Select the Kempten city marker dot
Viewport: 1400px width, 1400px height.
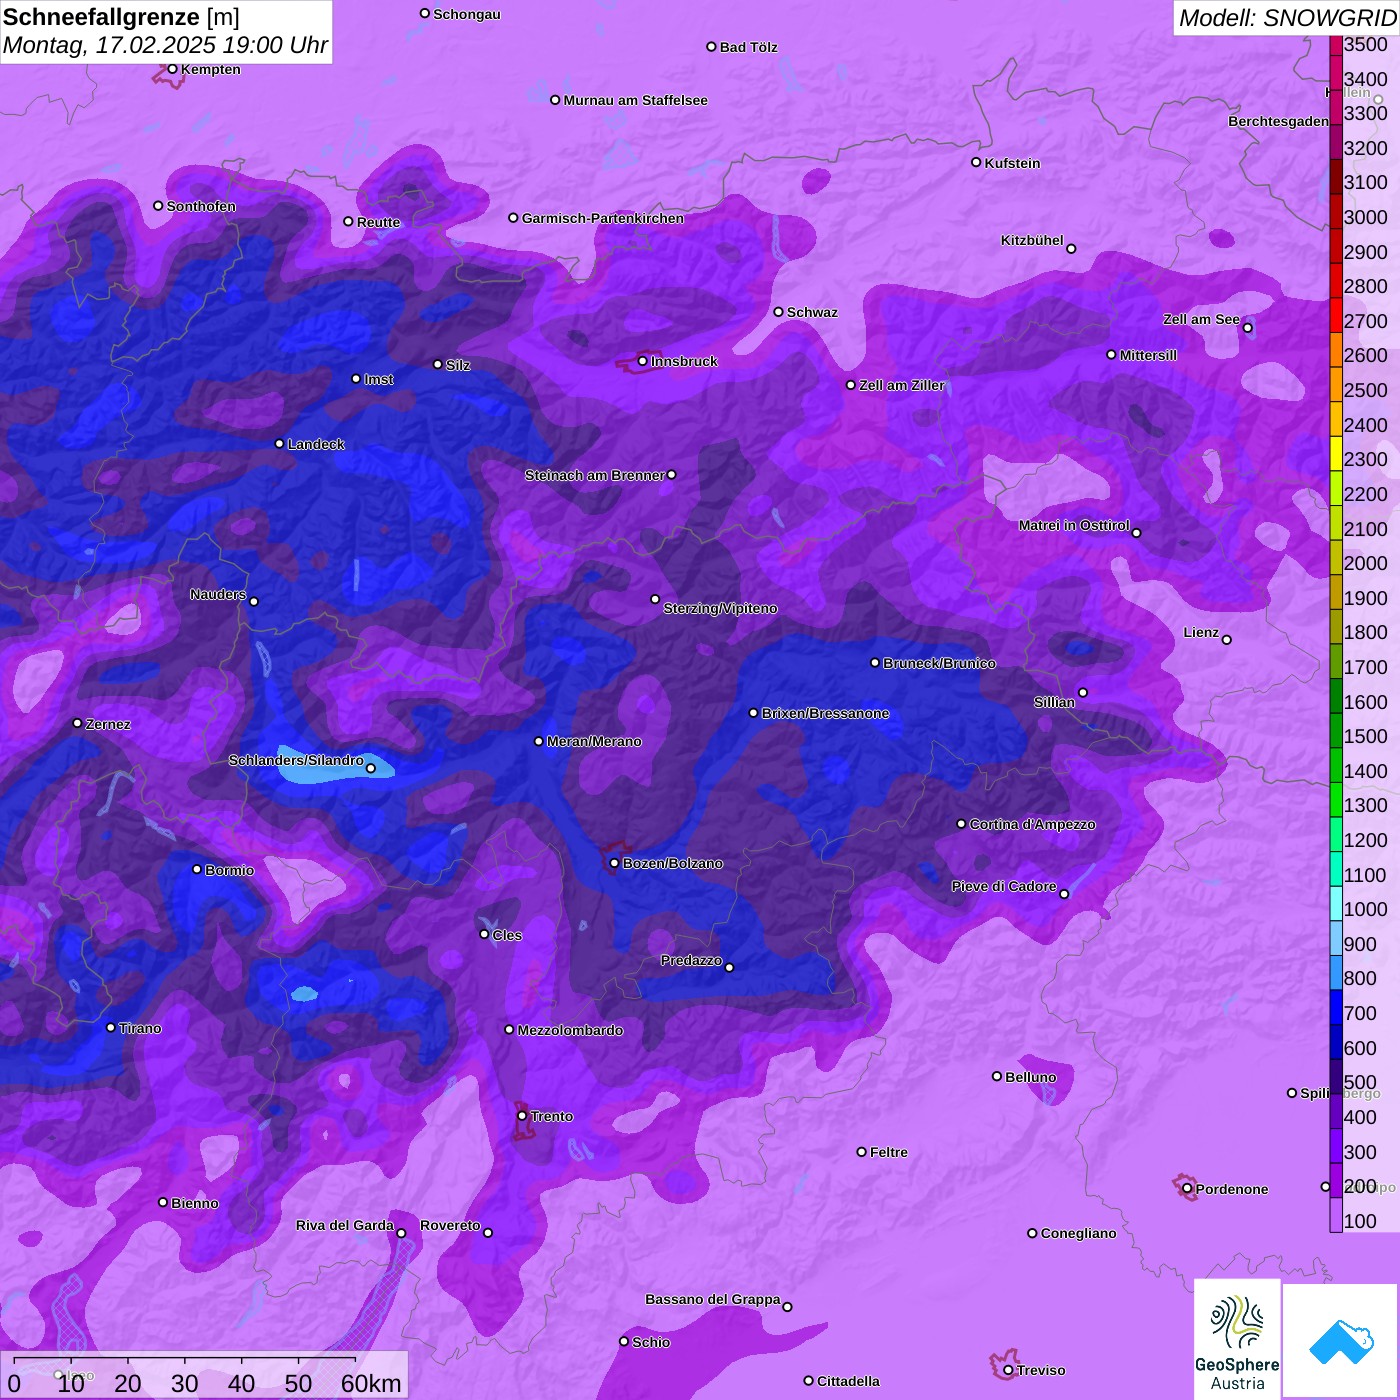click(x=173, y=69)
